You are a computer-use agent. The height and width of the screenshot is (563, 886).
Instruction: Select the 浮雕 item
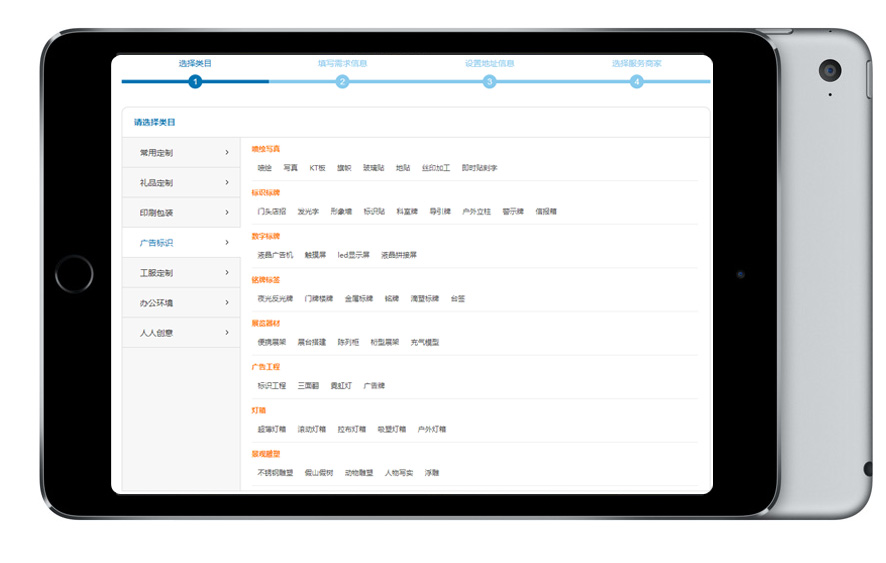(x=431, y=472)
